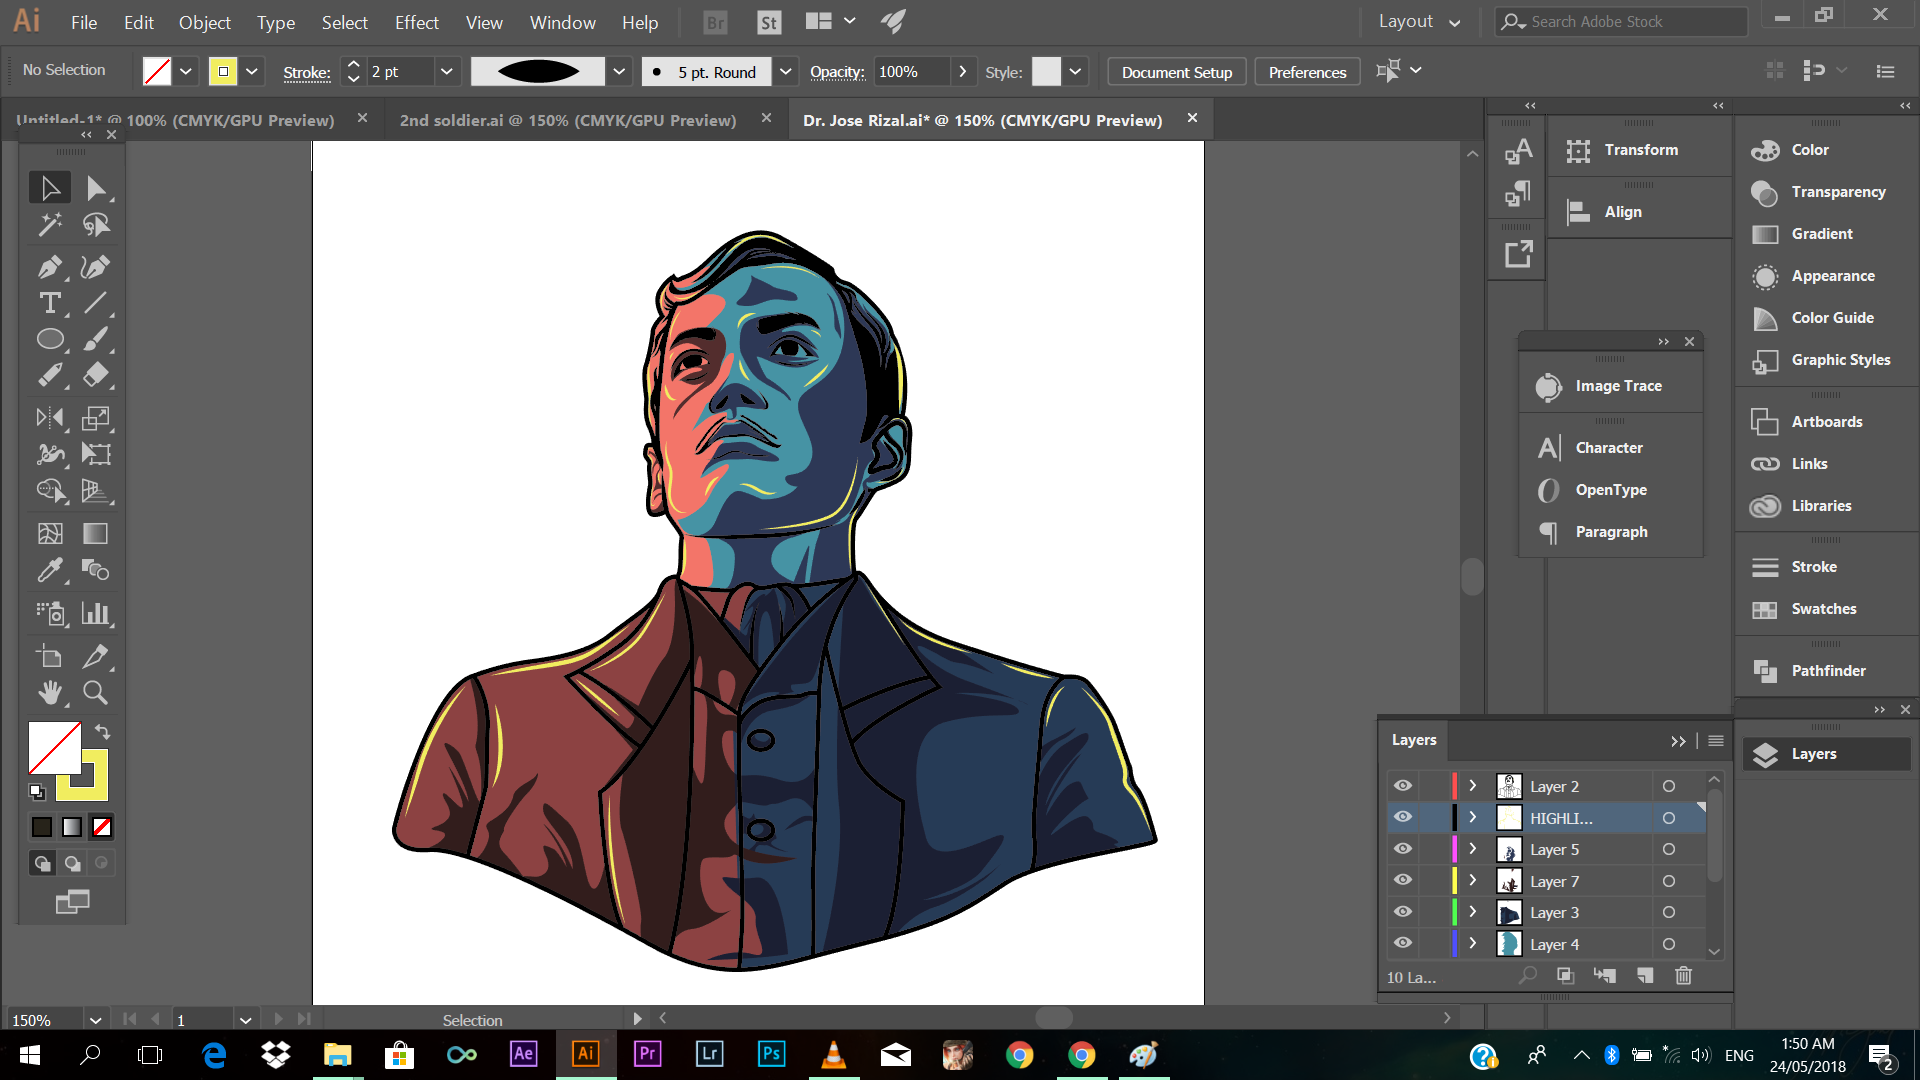The height and width of the screenshot is (1080, 1920).
Task: Switch to 2nd soldier.ai tab
Action: coord(568,120)
